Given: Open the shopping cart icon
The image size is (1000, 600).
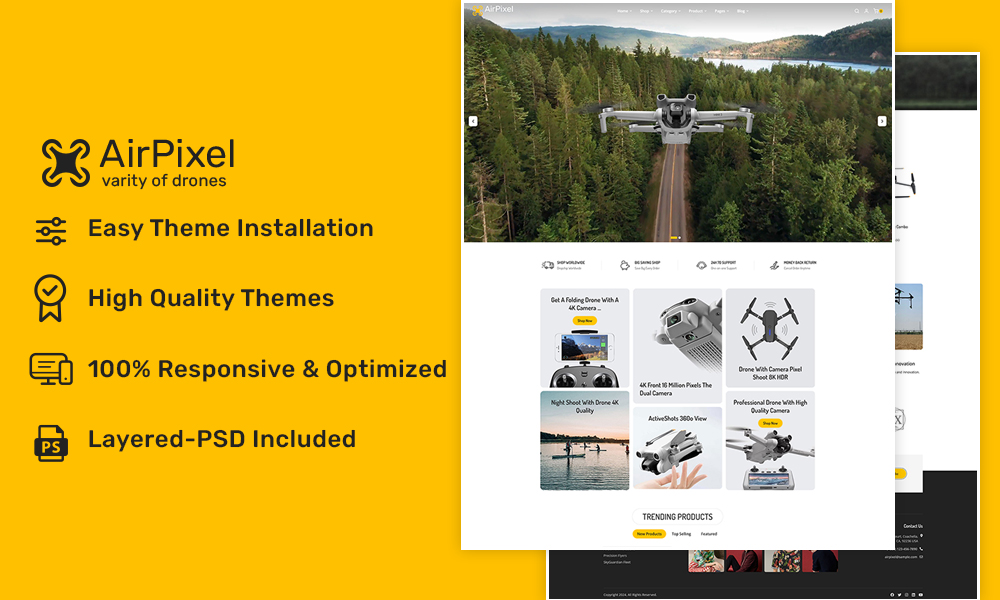Looking at the screenshot, I should (878, 11).
